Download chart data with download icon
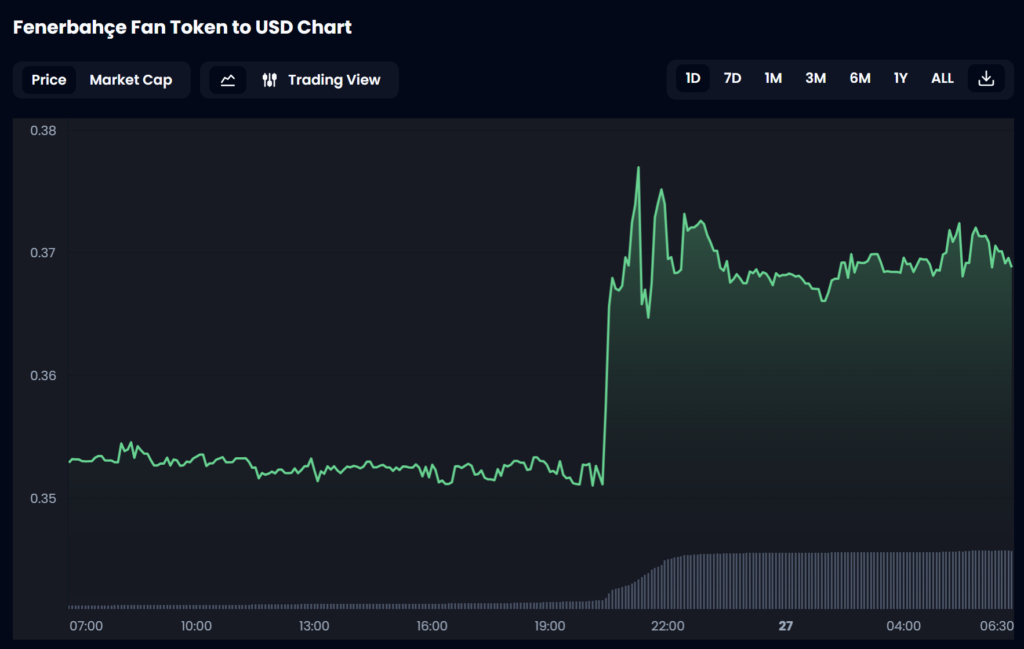1024x649 pixels. (986, 78)
